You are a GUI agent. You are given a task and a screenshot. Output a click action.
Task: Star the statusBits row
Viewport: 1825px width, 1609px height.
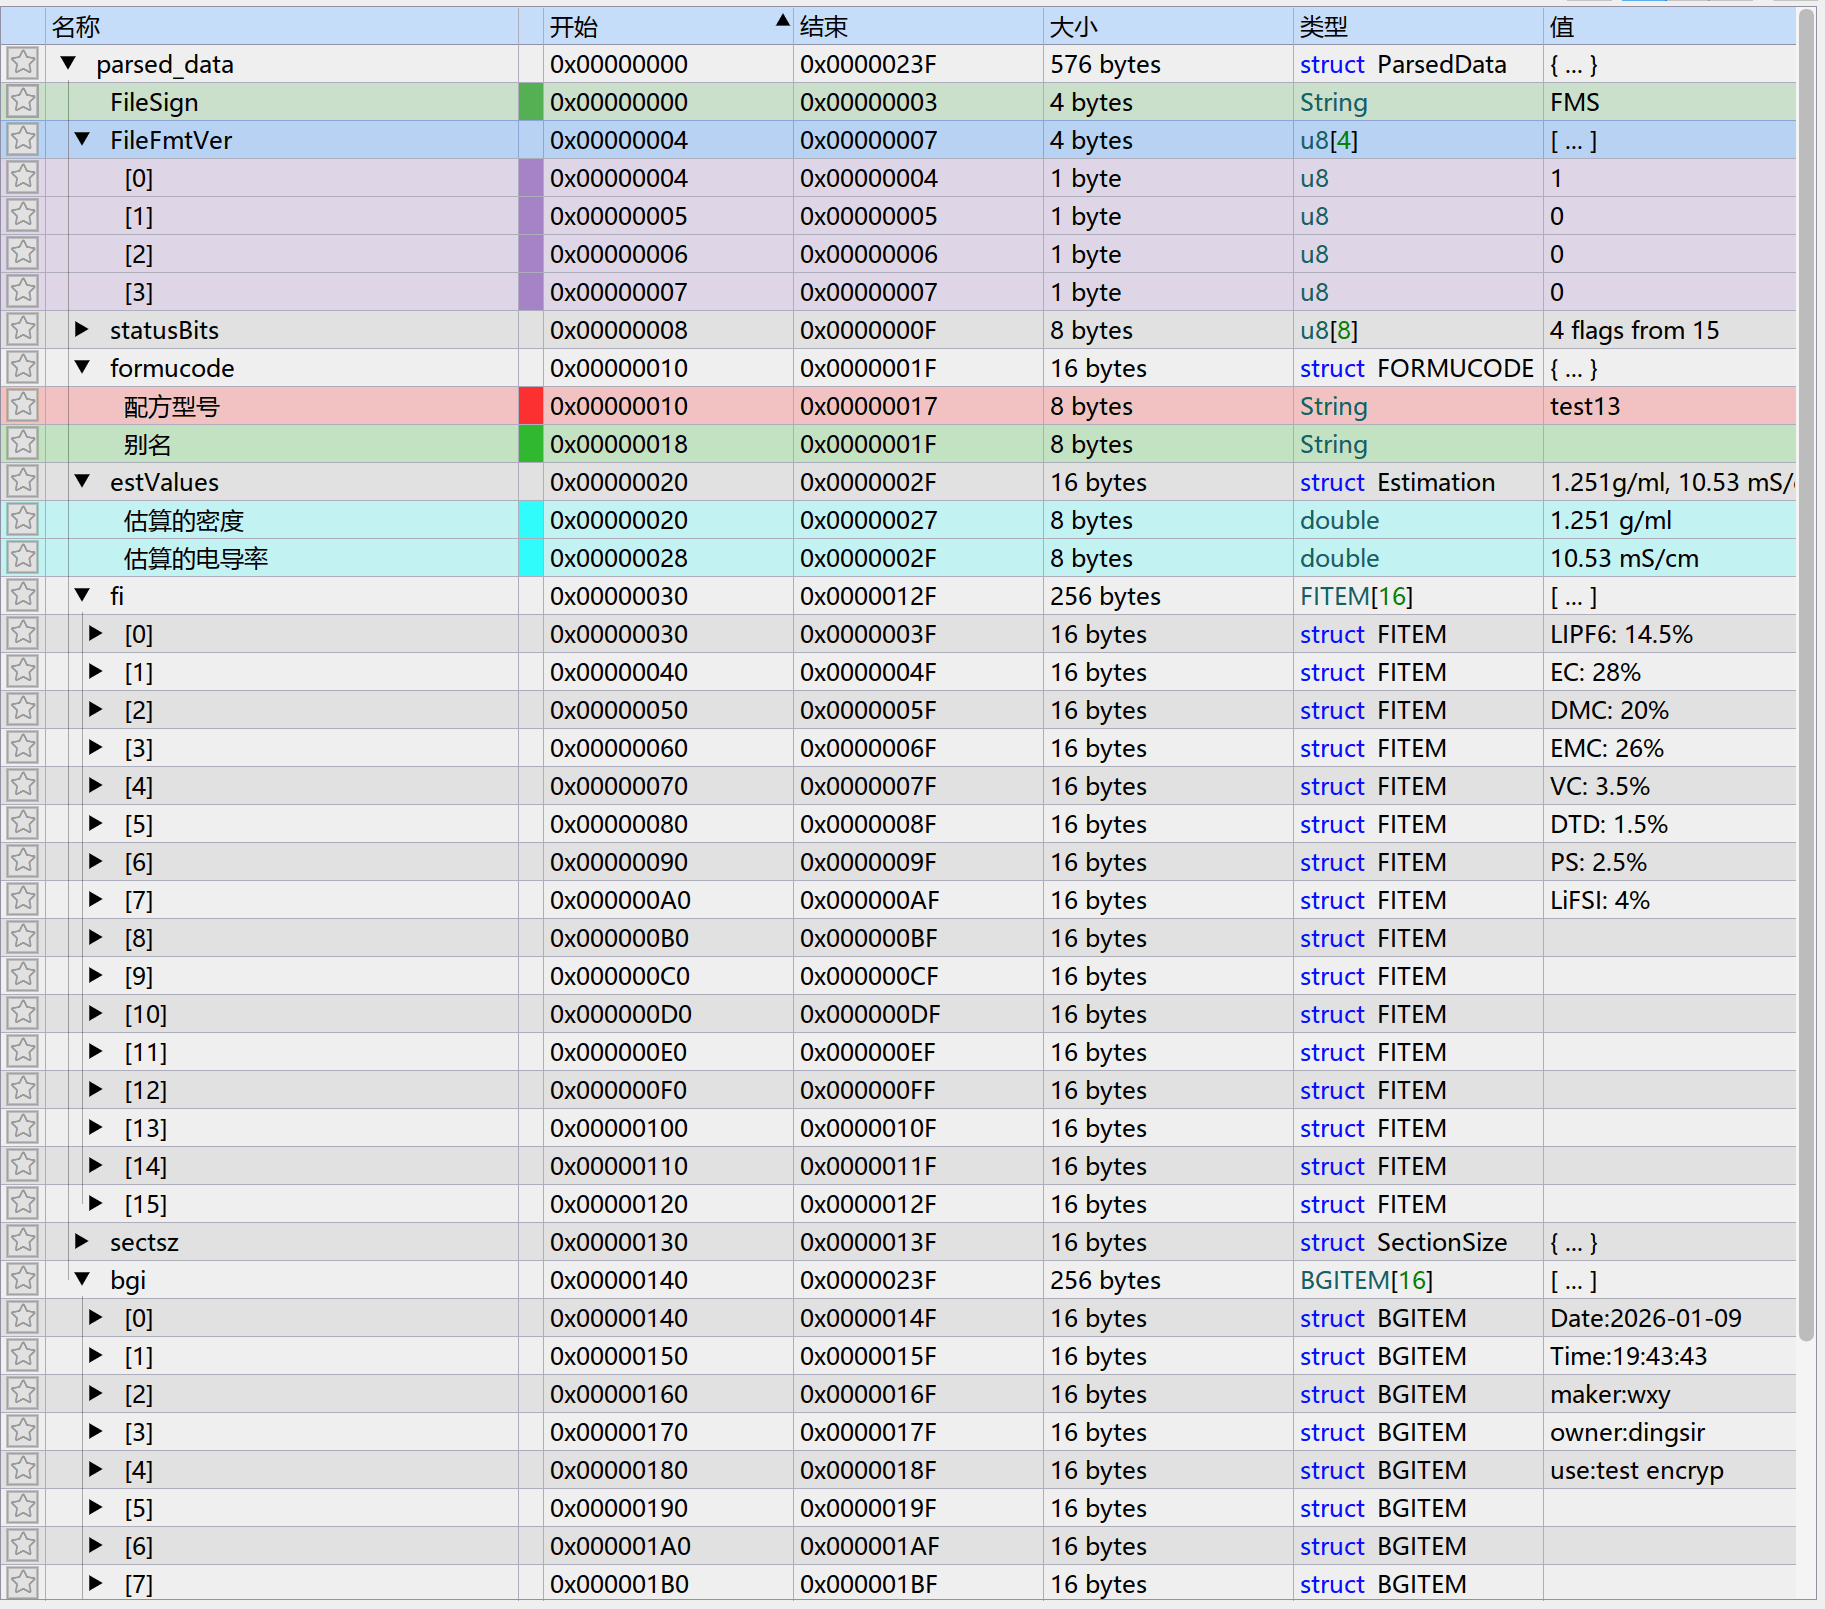pyautogui.click(x=23, y=330)
